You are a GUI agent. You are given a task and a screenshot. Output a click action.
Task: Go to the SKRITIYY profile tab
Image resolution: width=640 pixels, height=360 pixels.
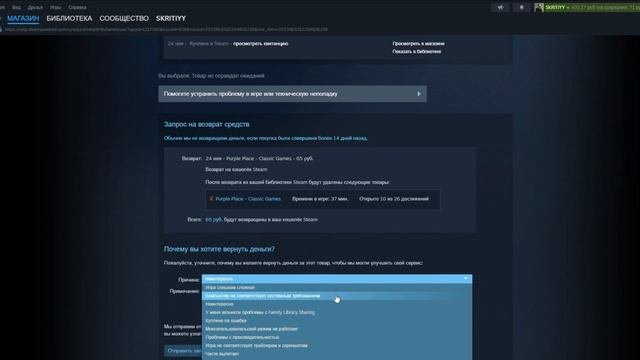171,18
